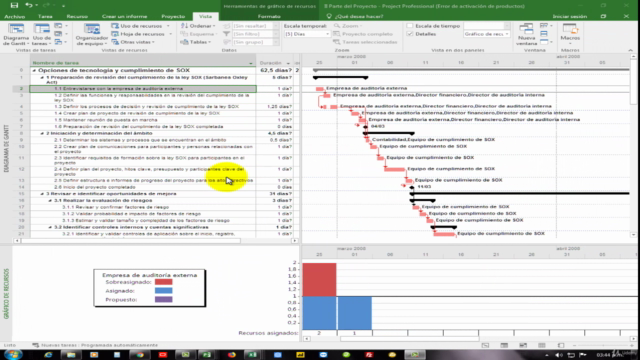Click the 62,5 días? duration cell
The height and width of the screenshot is (360, 640).
pos(276,71)
